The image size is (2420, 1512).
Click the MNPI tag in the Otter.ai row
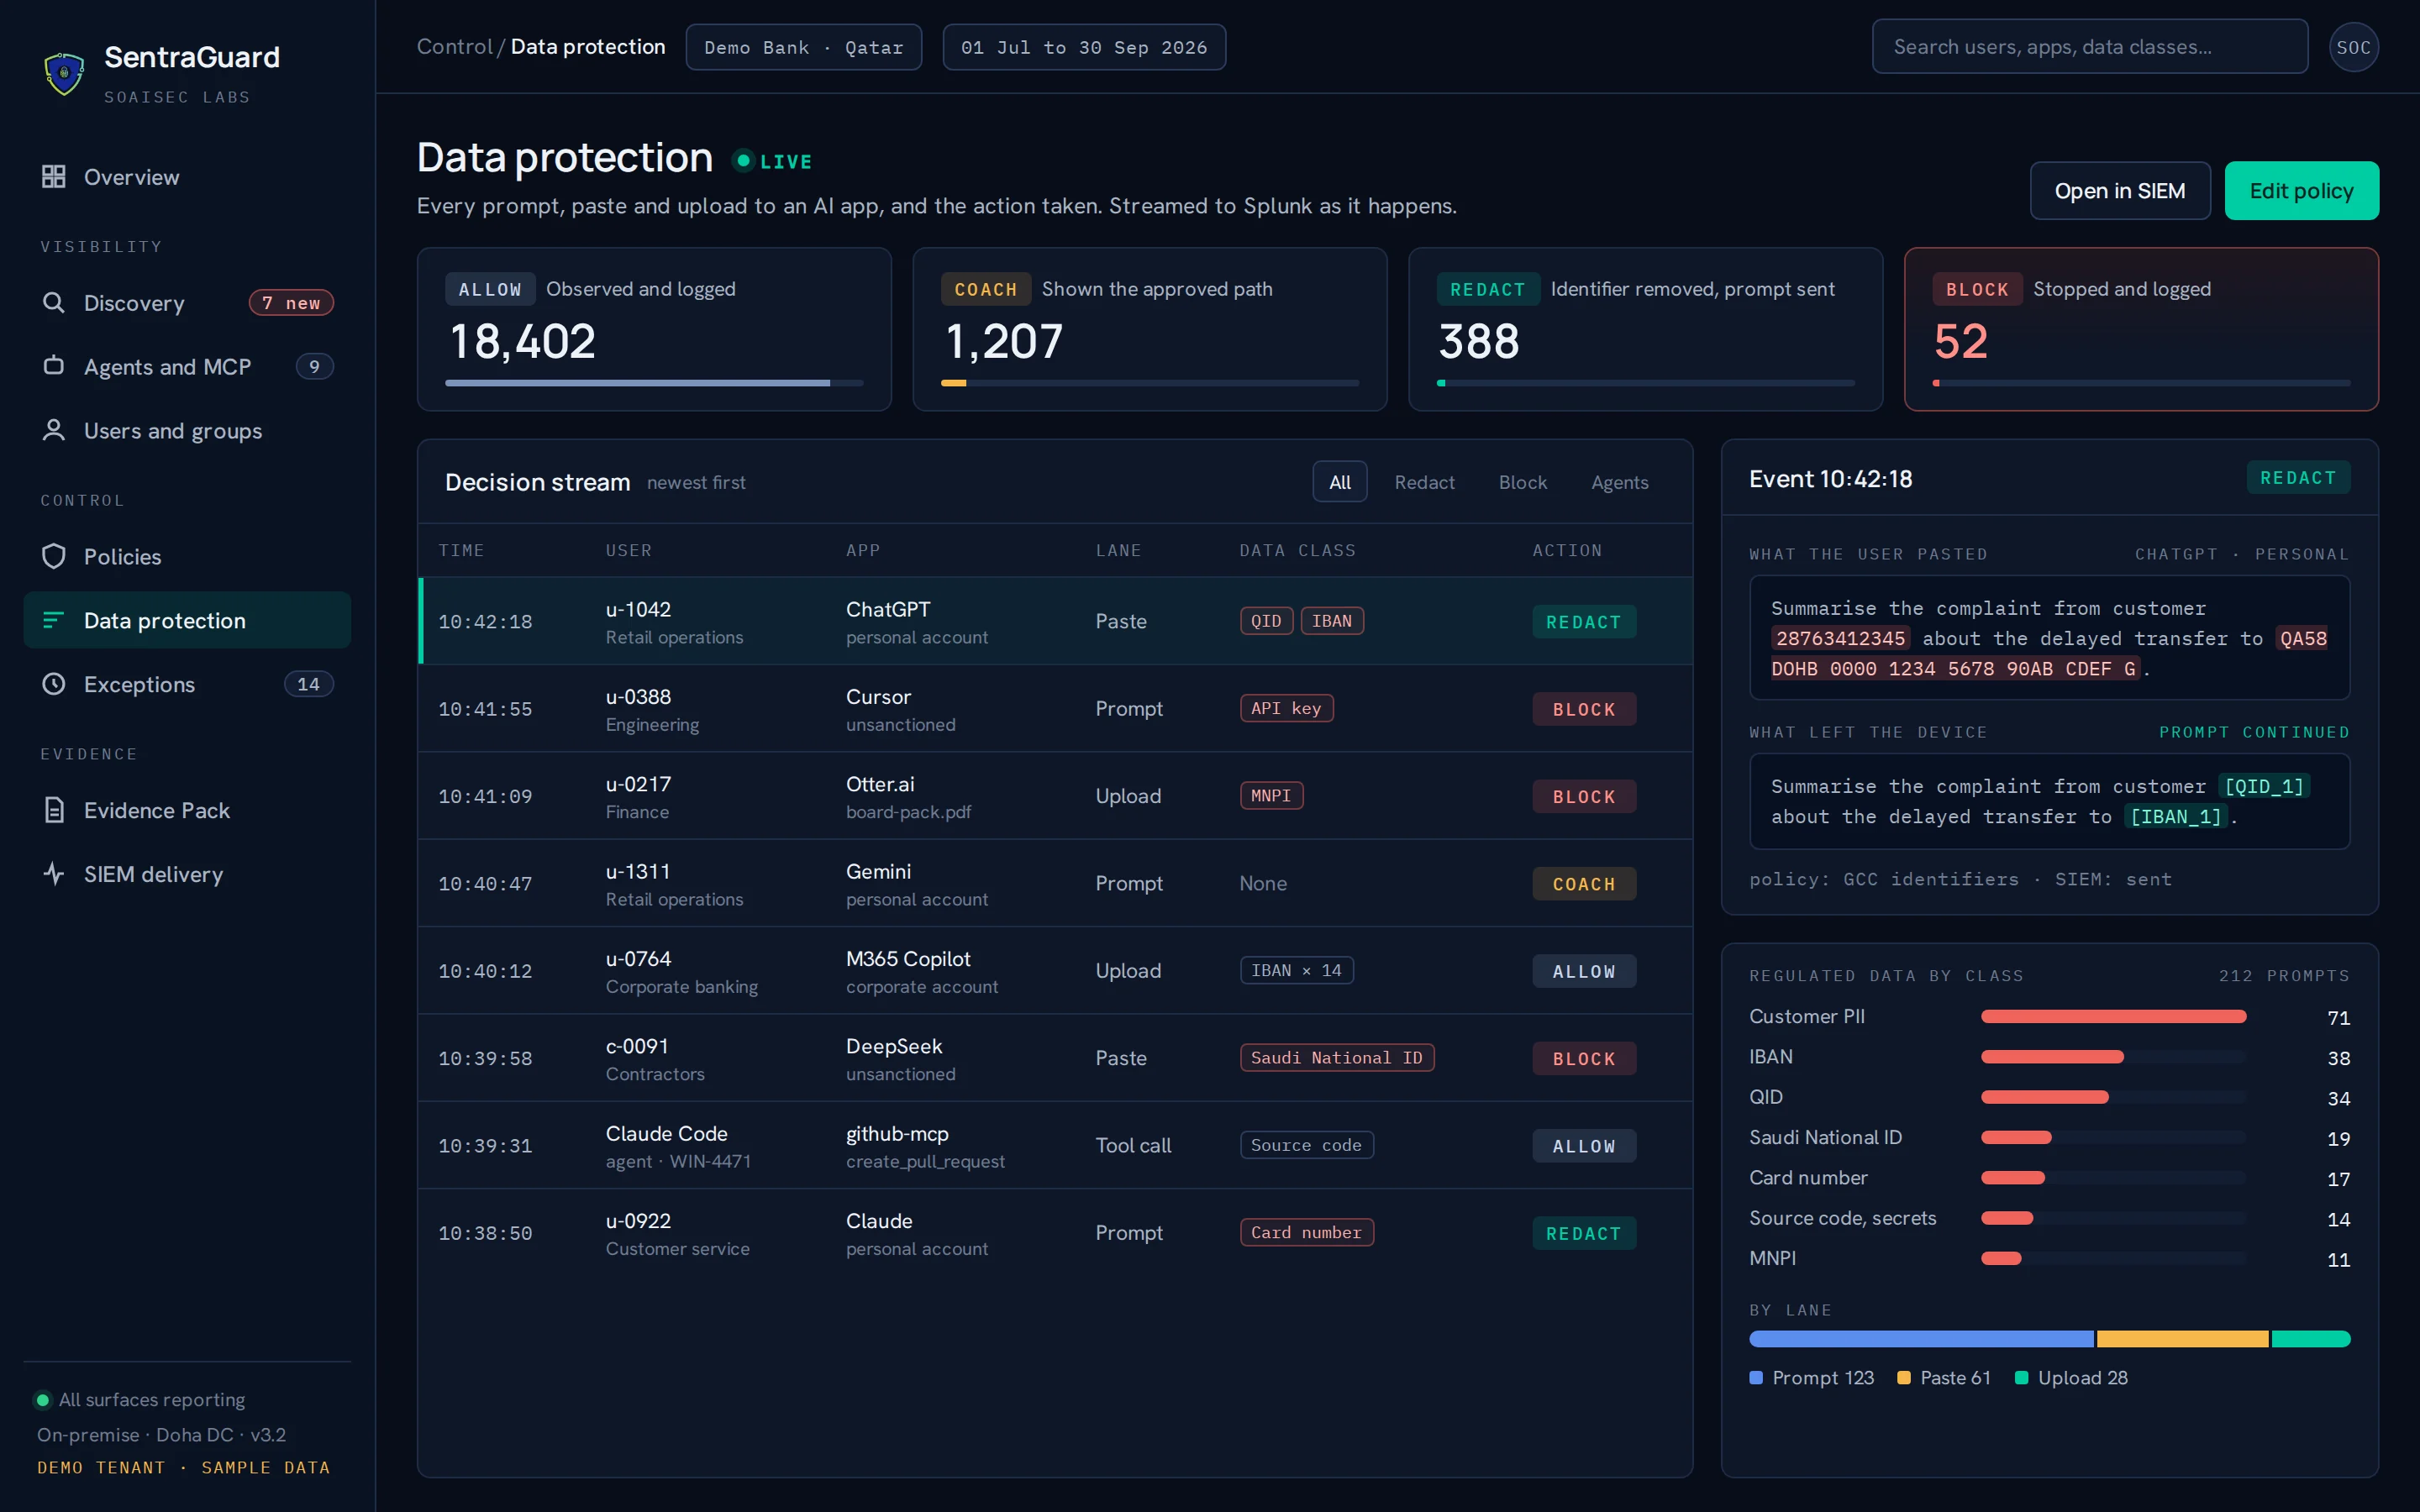pos(1271,796)
